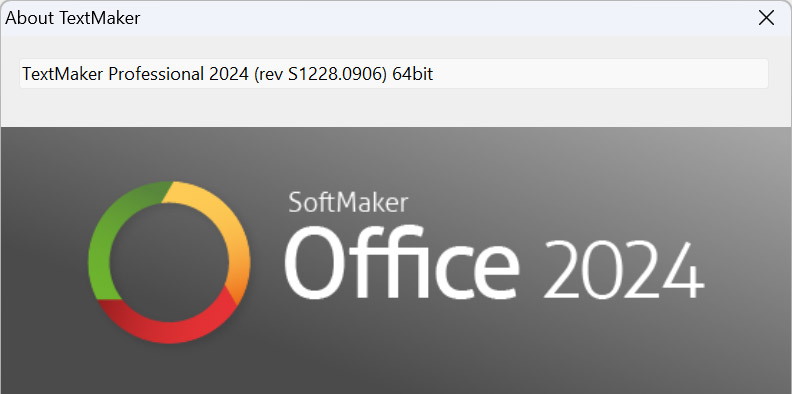Close the About TextMaker dialog

766,18
